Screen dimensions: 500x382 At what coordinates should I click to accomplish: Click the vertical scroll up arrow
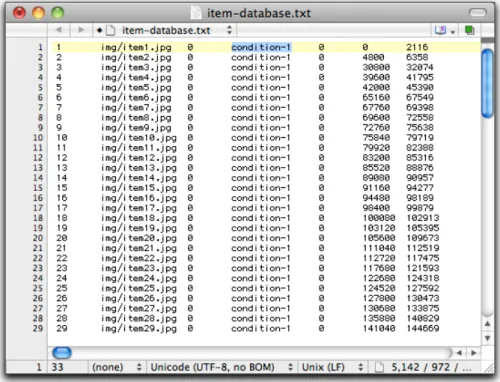487,324
